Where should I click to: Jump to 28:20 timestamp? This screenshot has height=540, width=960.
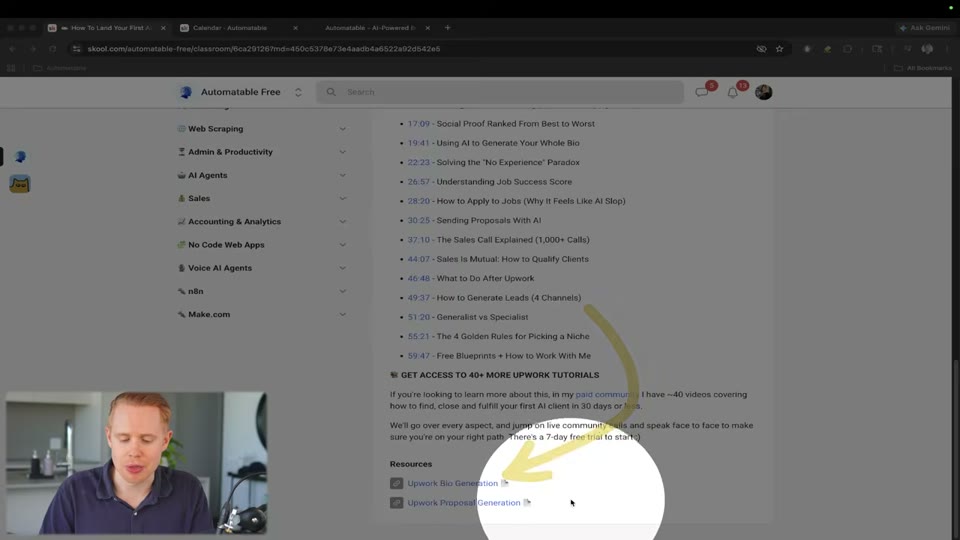coord(419,201)
